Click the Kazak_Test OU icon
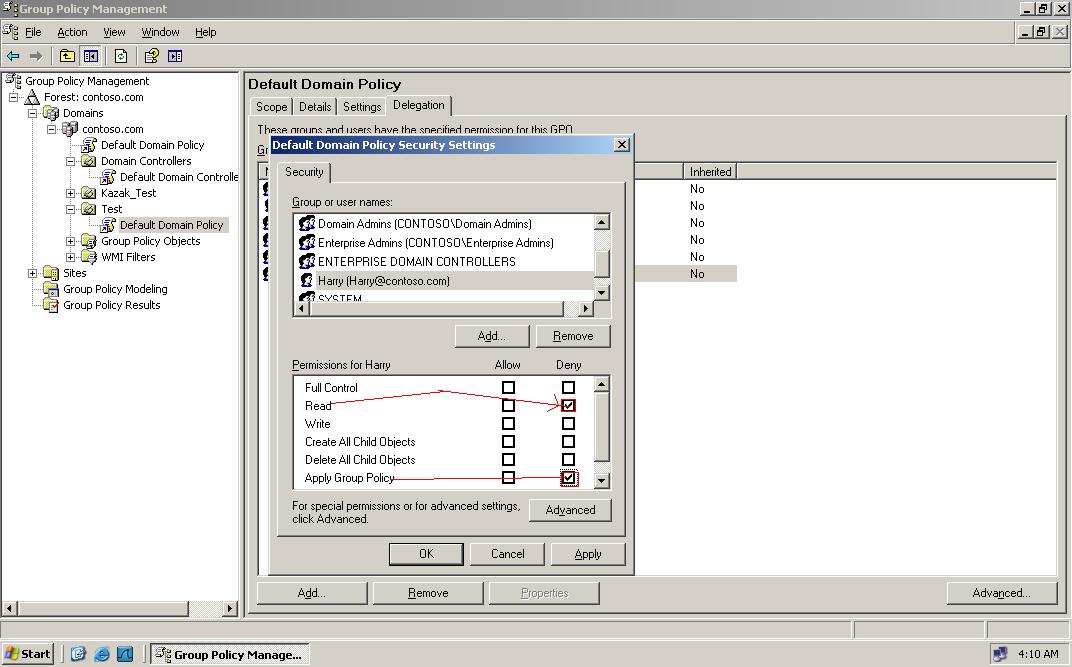1072x667 pixels. [89, 193]
